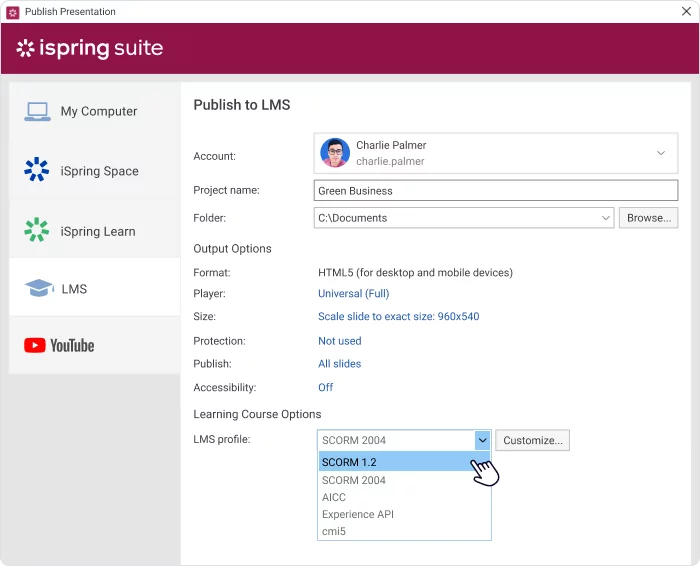Open Scale slide to exact size link
Viewport: 700px width, 566px height.
(x=399, y=316)
